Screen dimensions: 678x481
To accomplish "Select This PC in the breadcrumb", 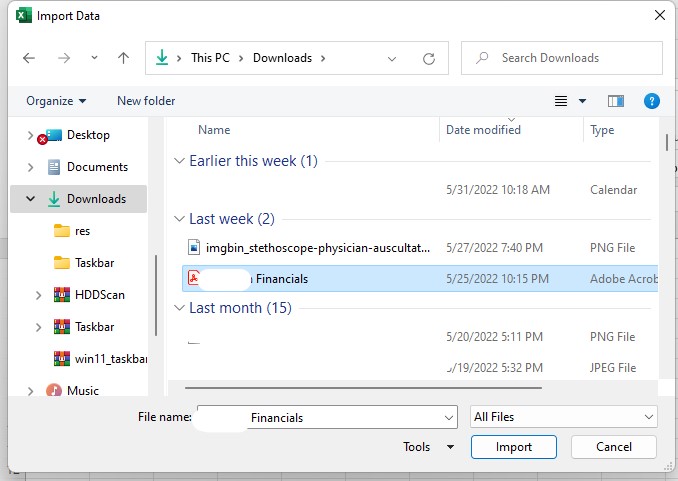I will (x=211, y=58).
